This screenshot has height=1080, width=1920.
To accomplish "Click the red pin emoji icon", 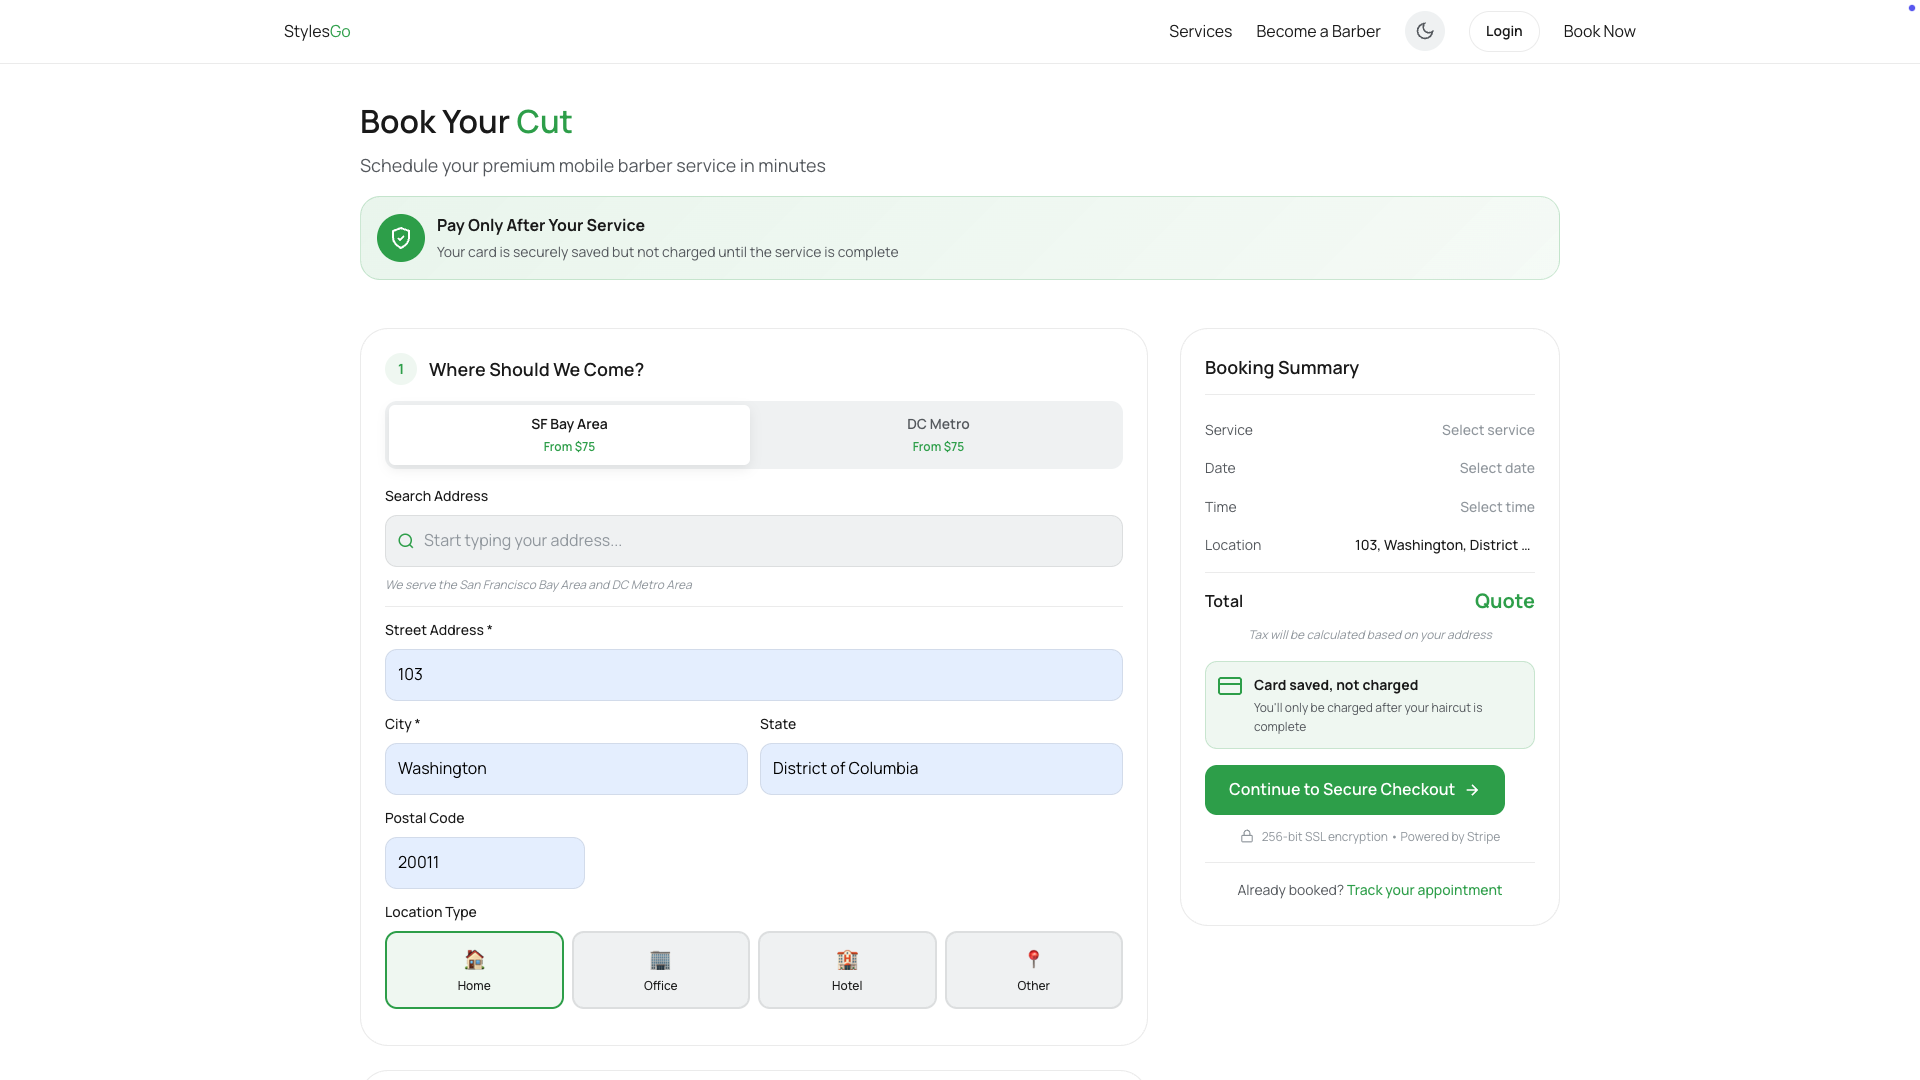I will (1033, 960).
